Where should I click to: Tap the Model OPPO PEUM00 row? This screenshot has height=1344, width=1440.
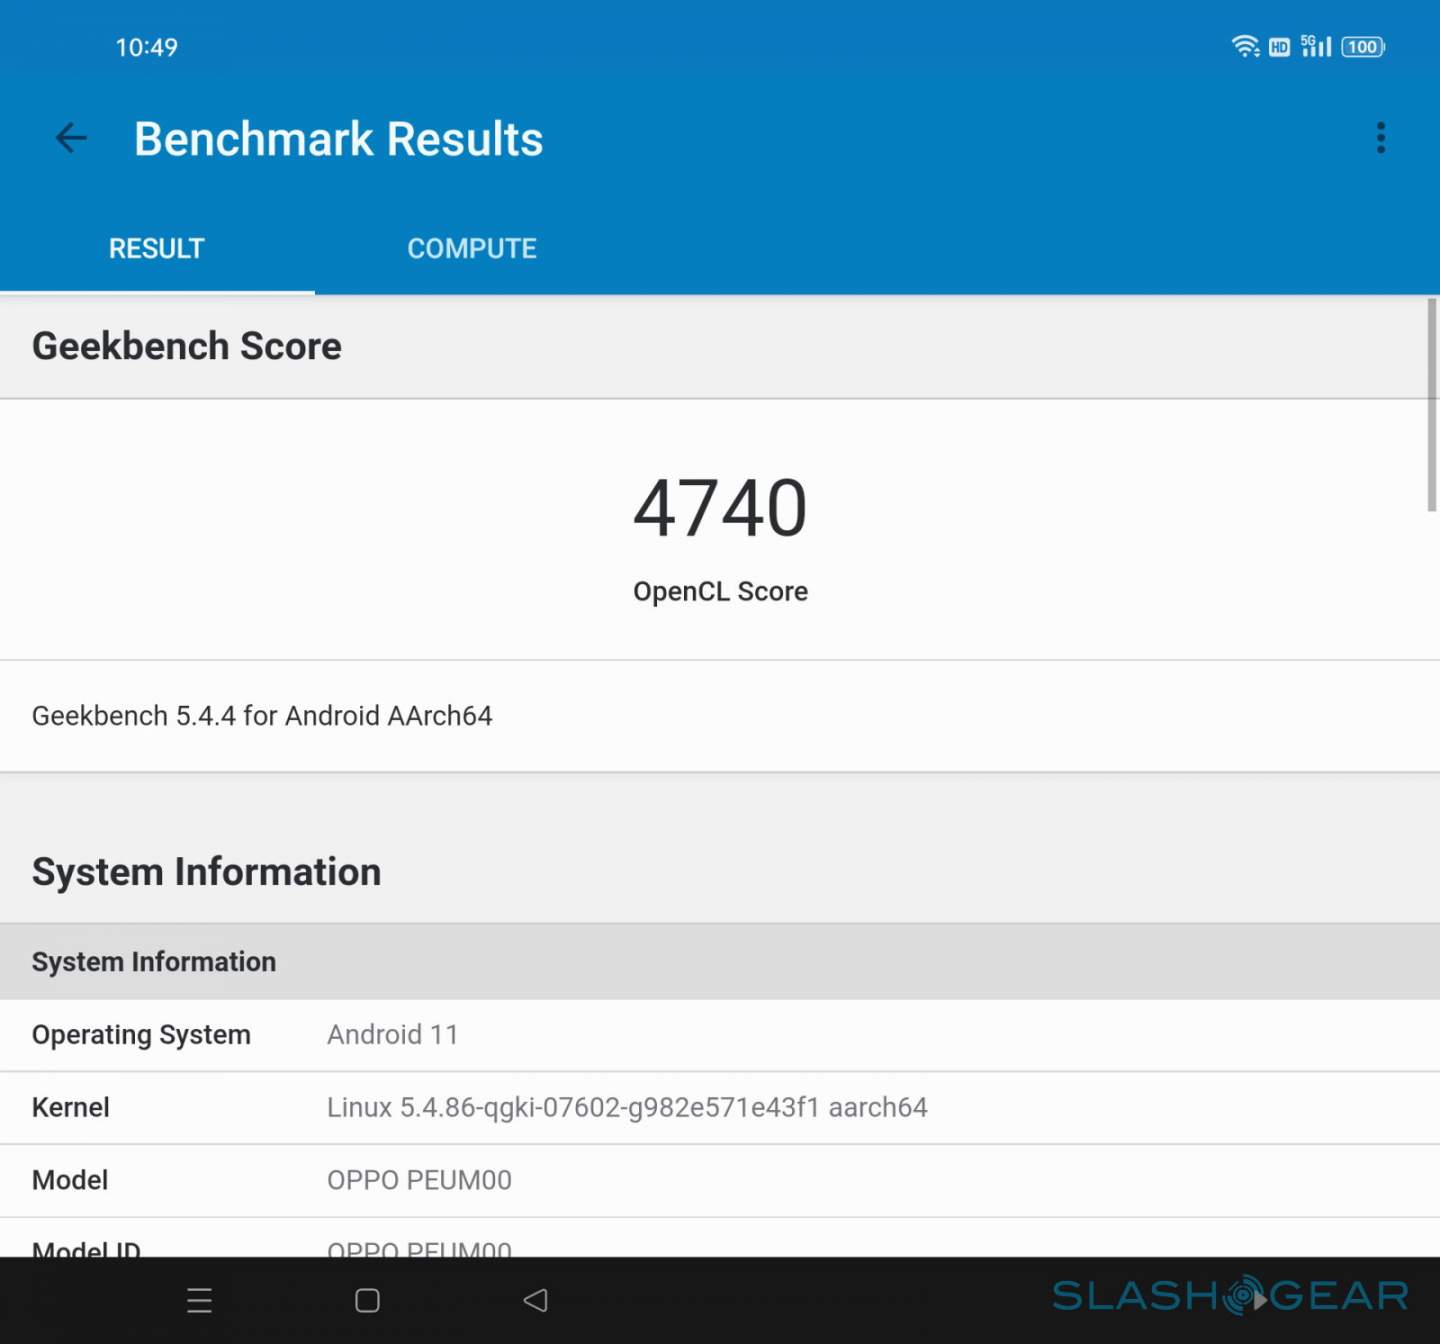pyautogui.click(x=720, y=1181)
